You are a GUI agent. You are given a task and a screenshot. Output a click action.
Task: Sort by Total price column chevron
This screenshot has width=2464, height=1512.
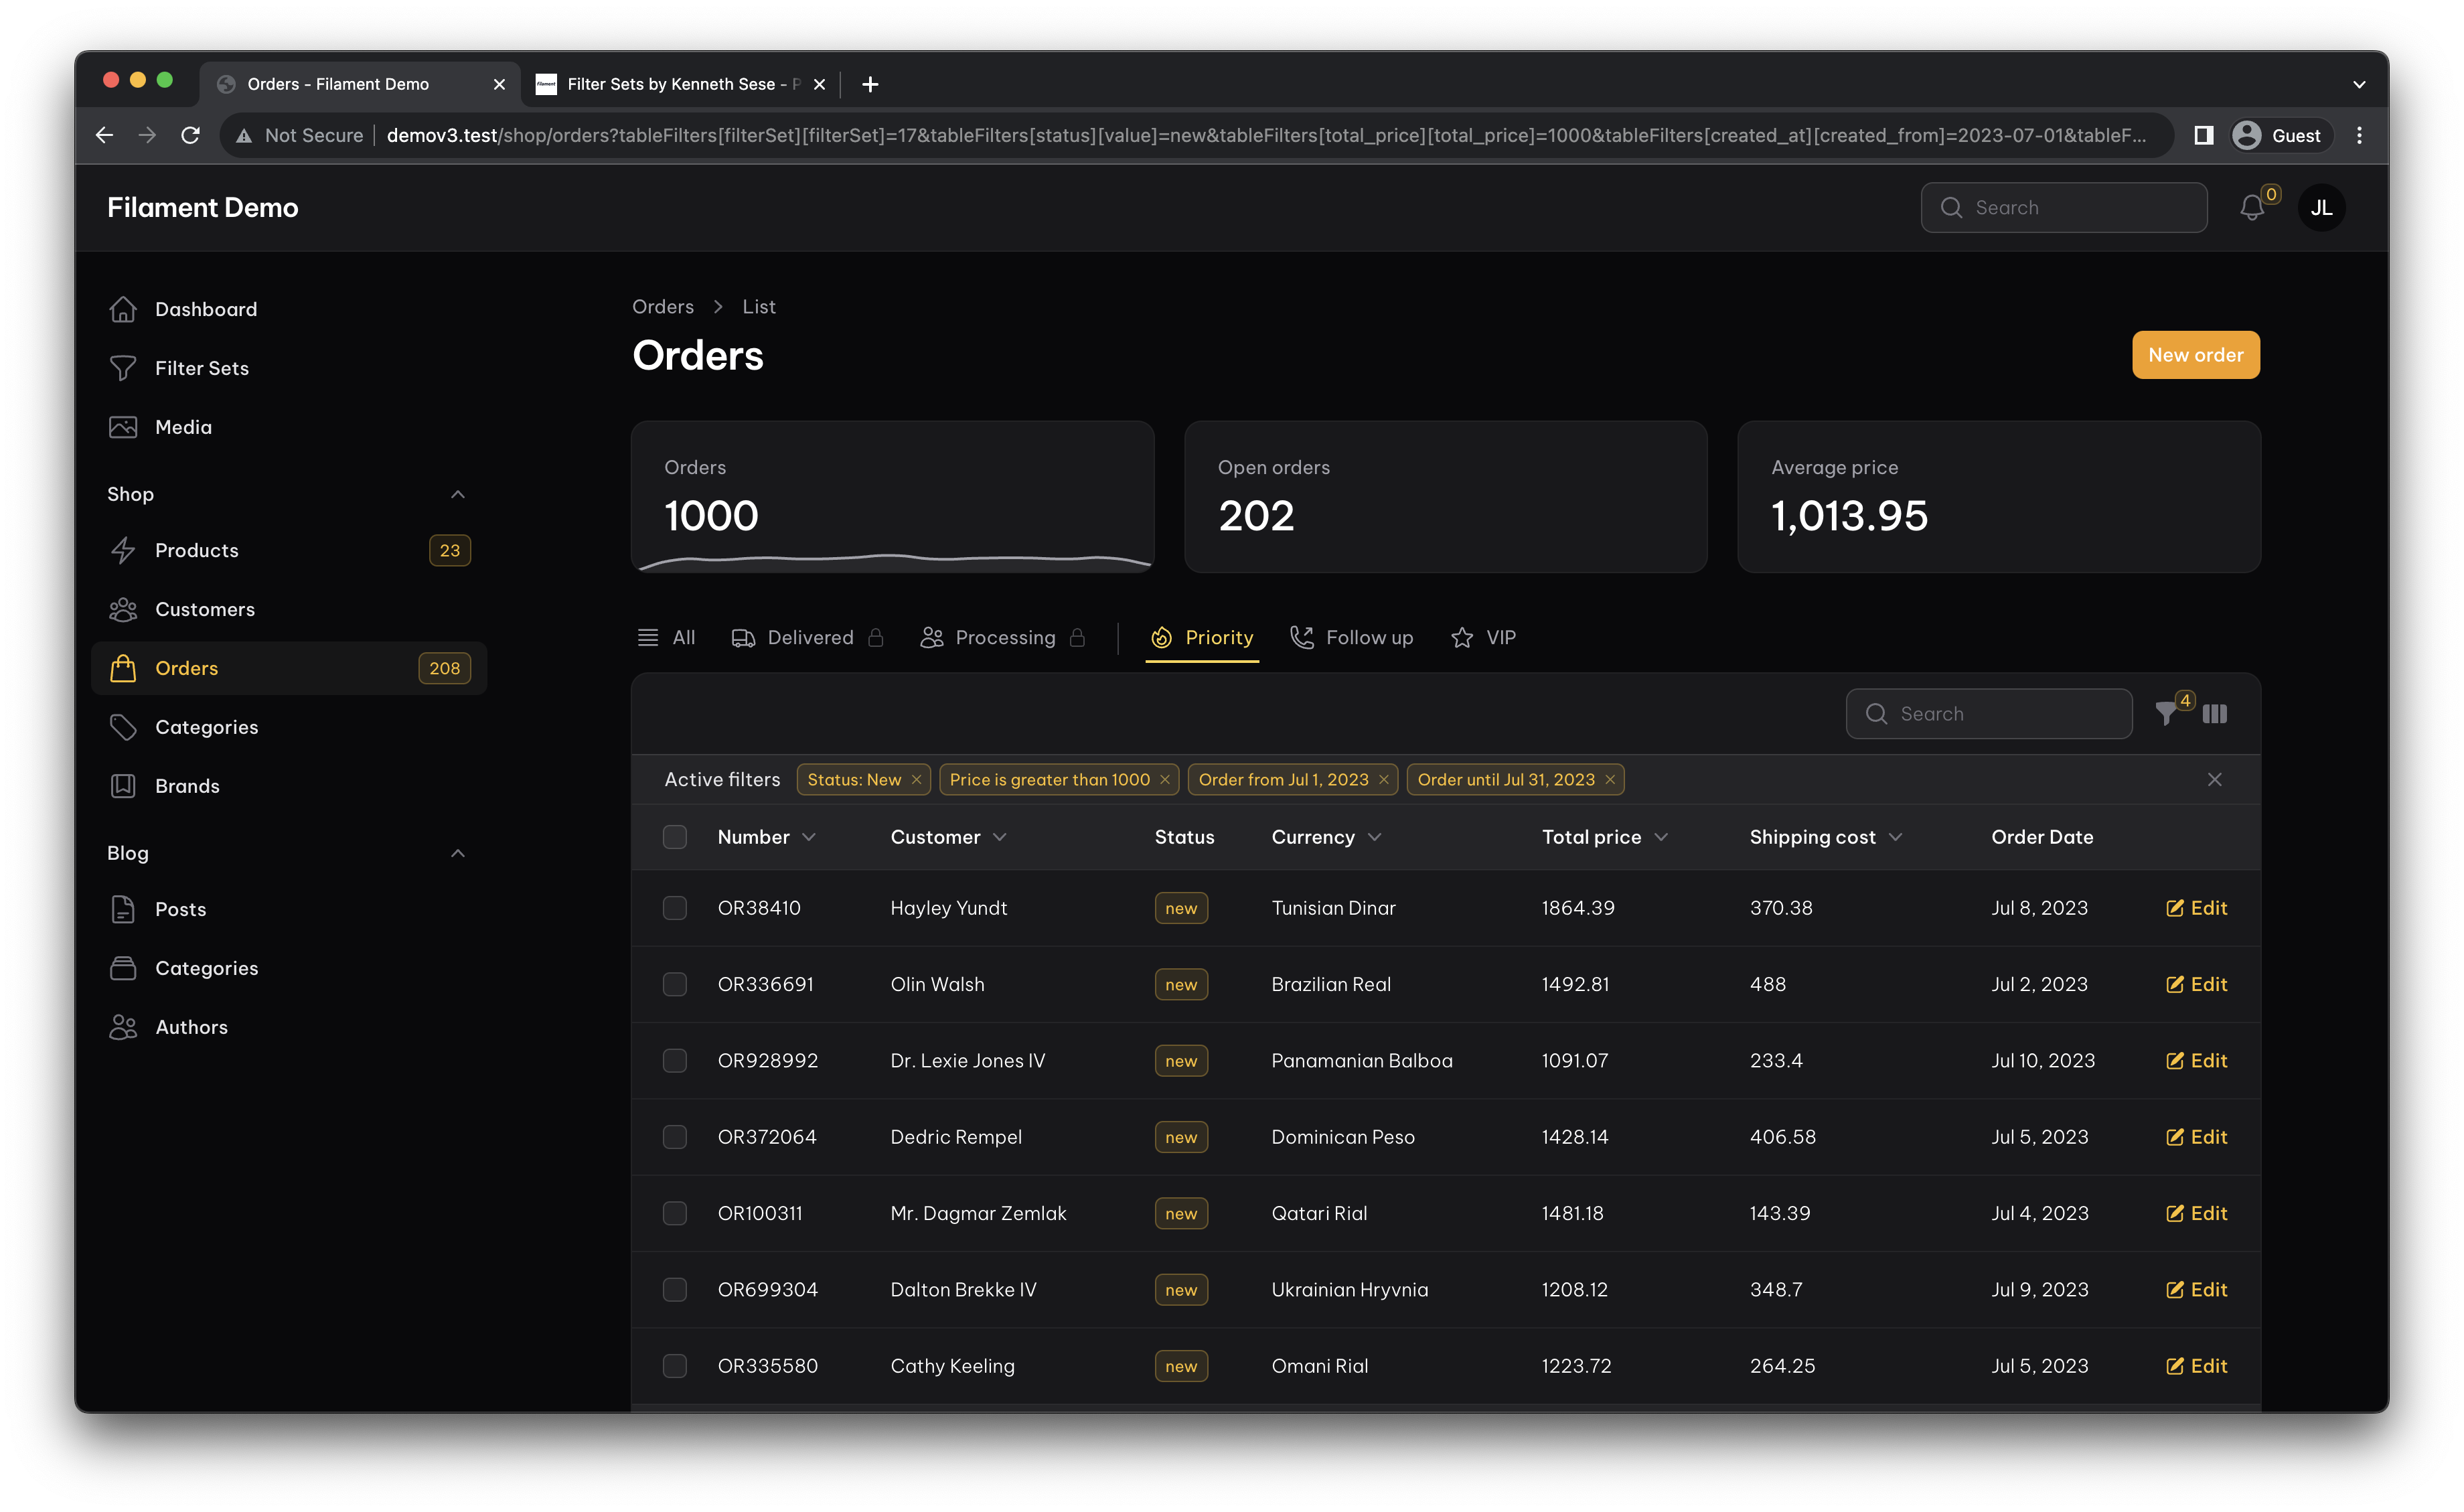1661,837
